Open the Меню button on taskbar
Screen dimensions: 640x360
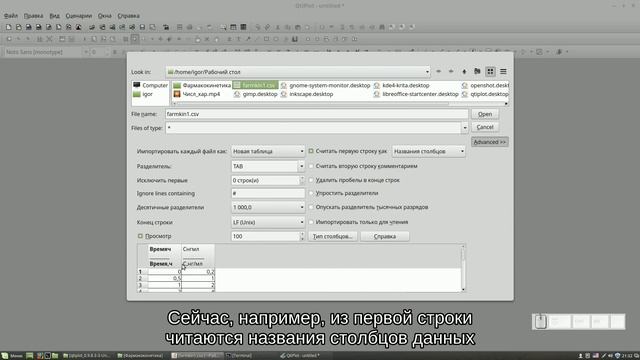12,356
